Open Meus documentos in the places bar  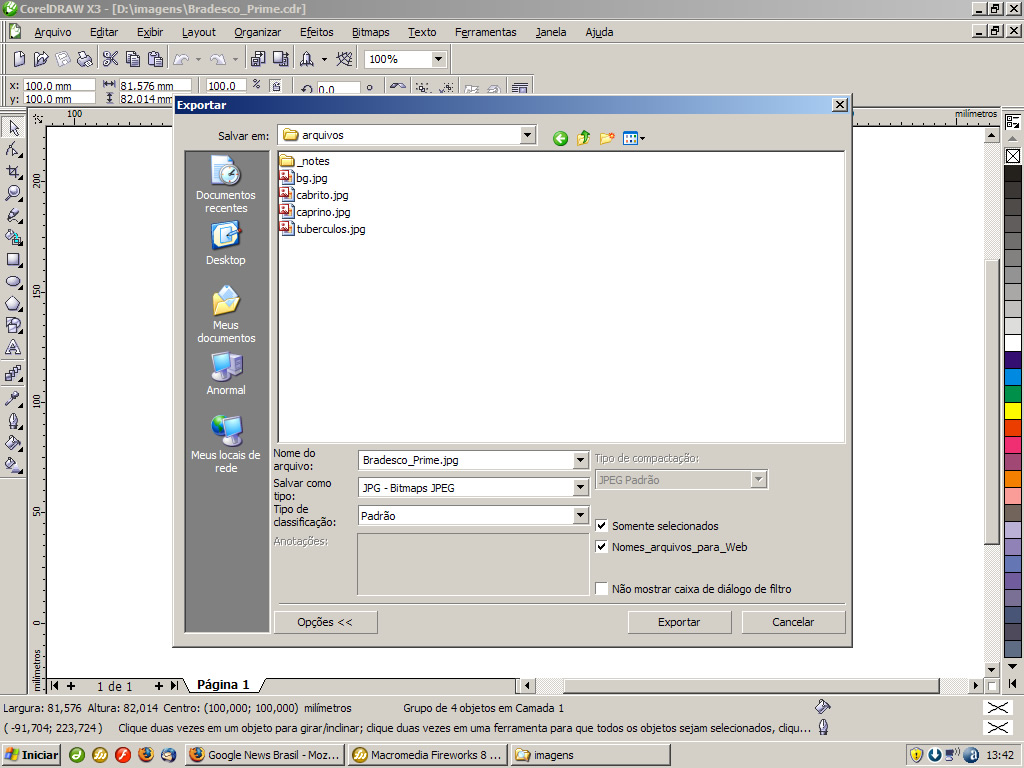[226, 314]
